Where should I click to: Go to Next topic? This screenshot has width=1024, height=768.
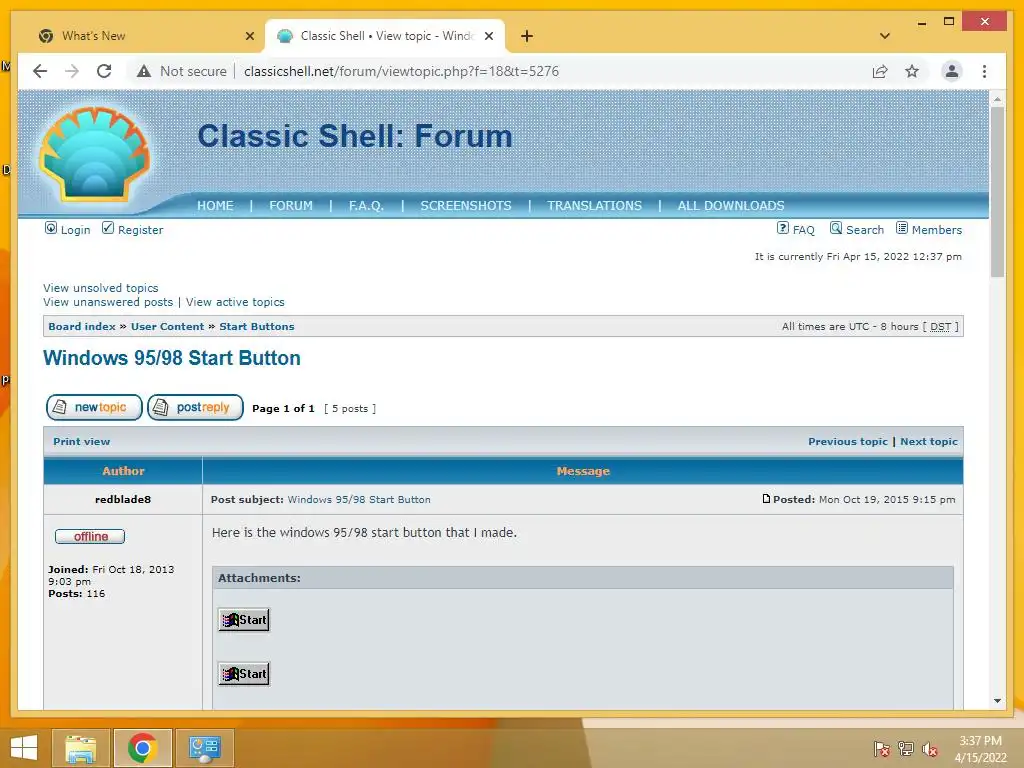929,441
